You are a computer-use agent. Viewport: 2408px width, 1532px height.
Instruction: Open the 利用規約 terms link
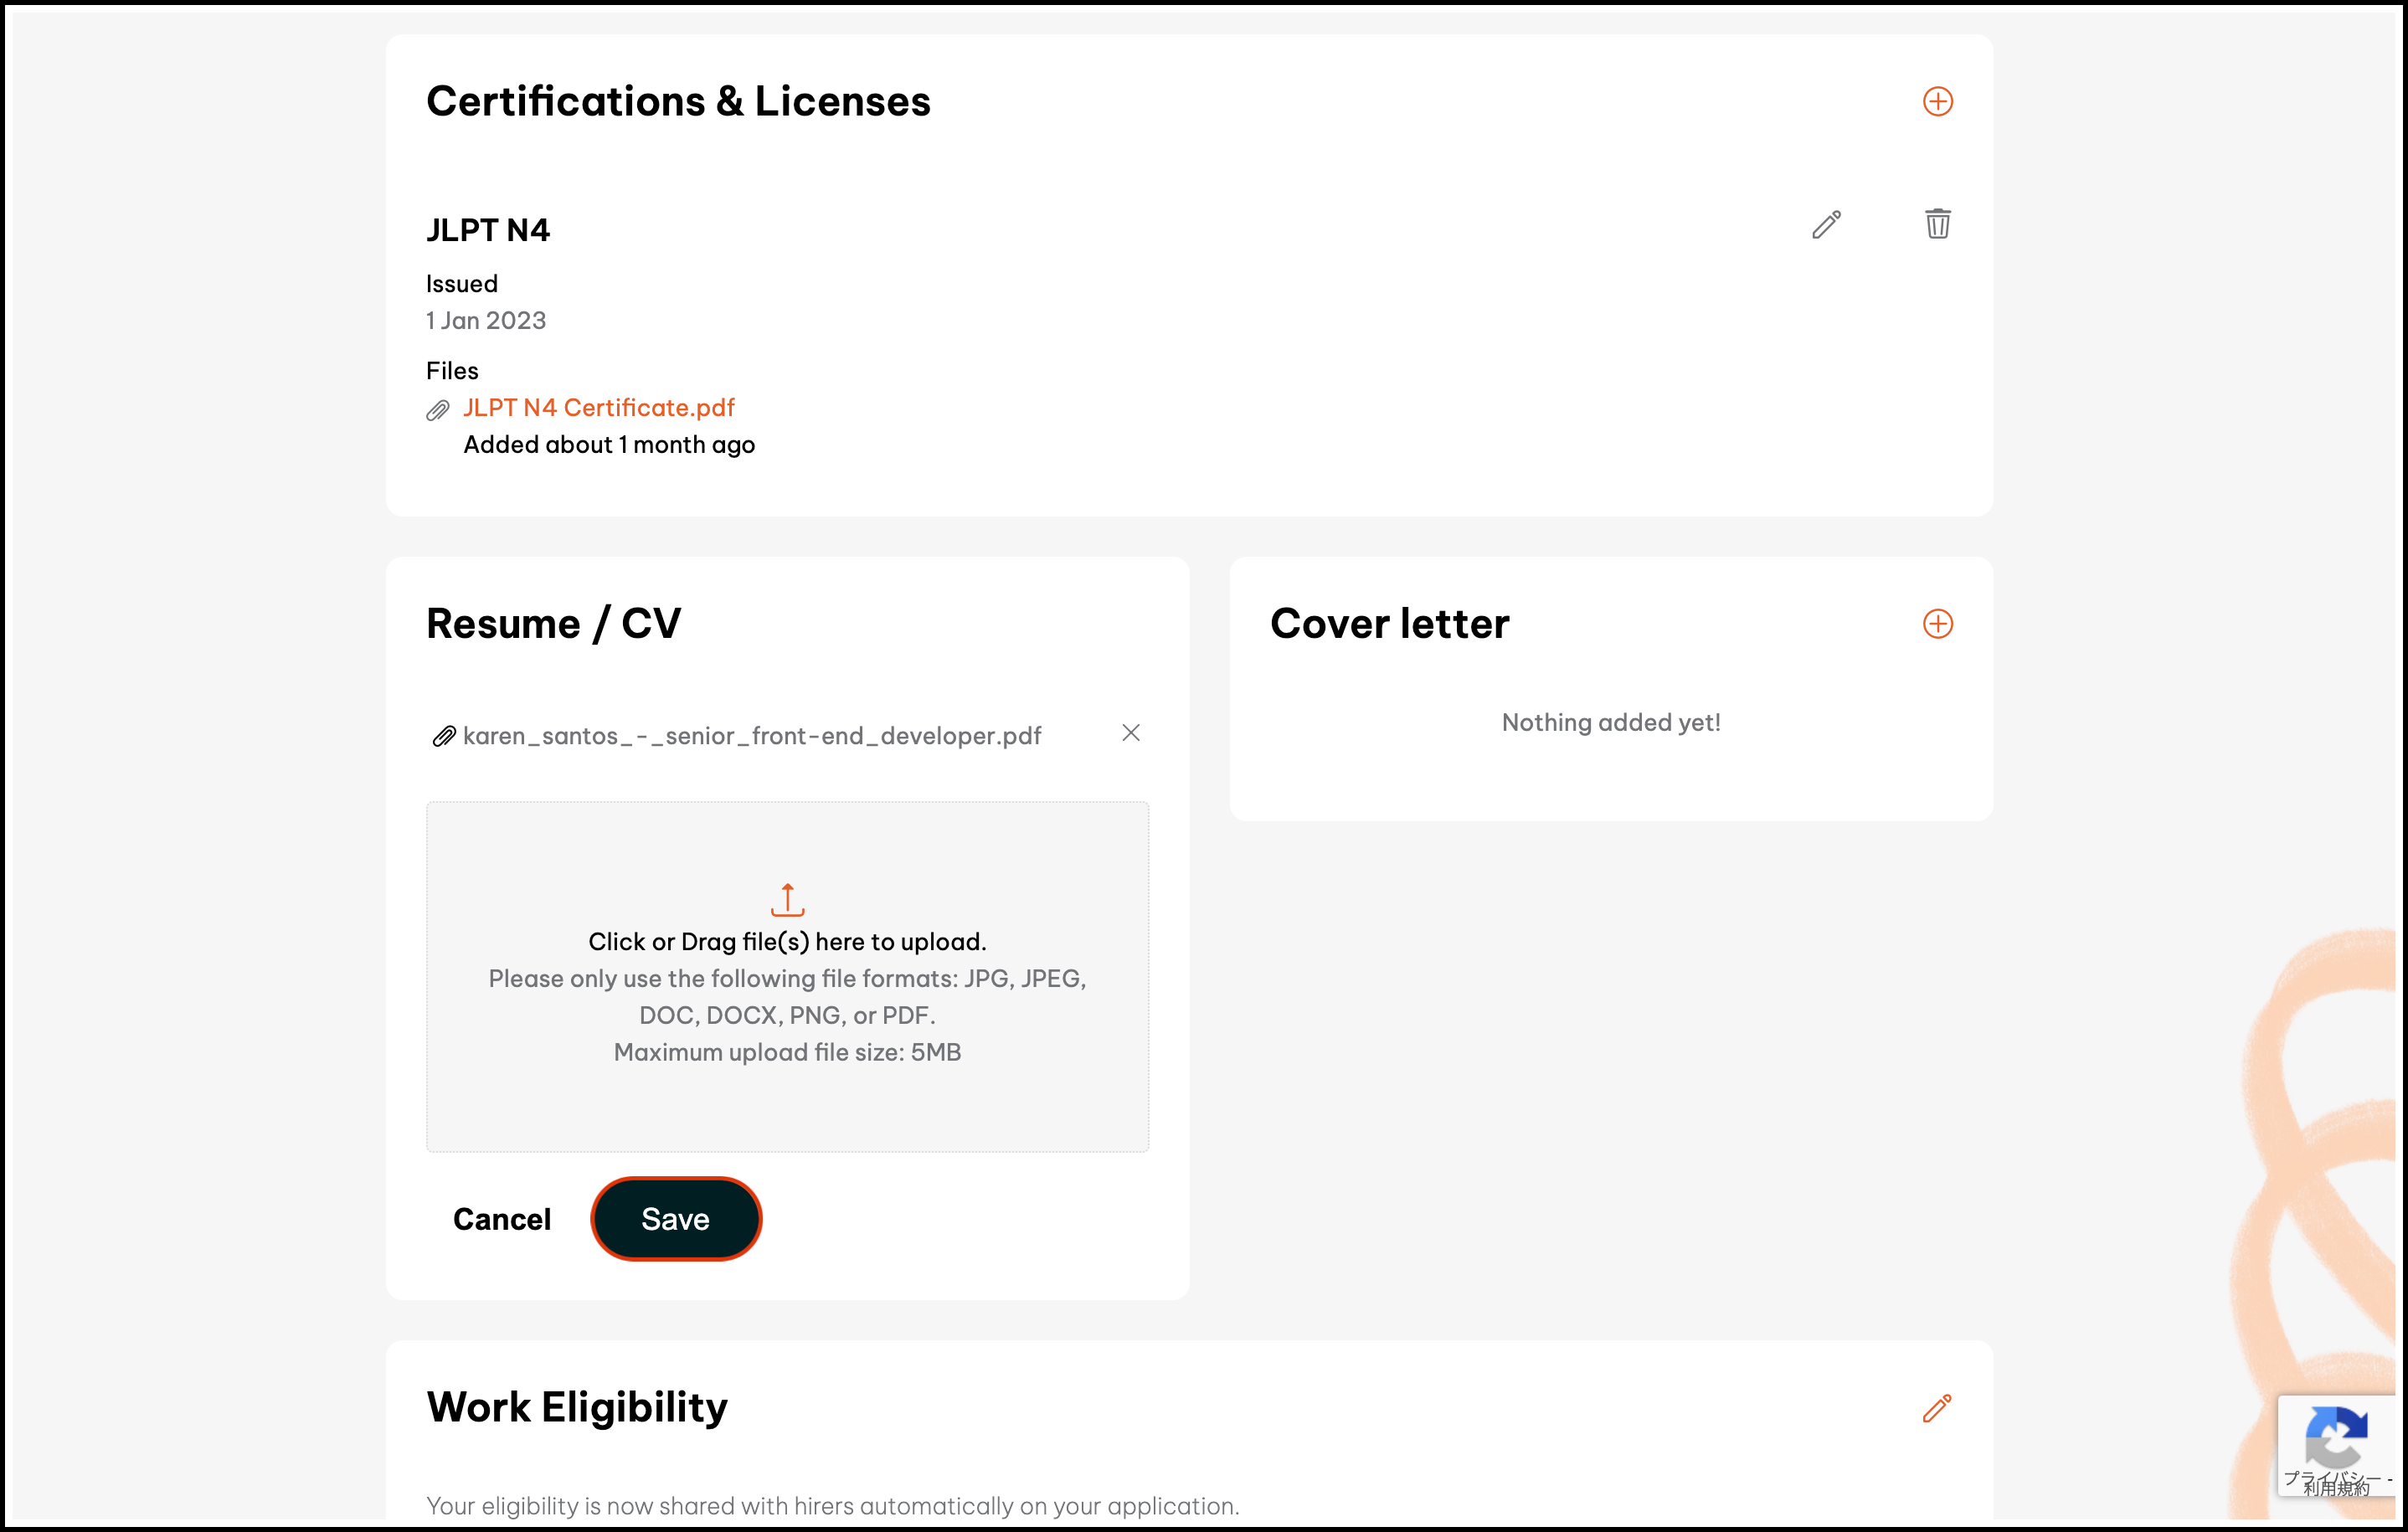pyautogui.click(x=2336, y=1489)
